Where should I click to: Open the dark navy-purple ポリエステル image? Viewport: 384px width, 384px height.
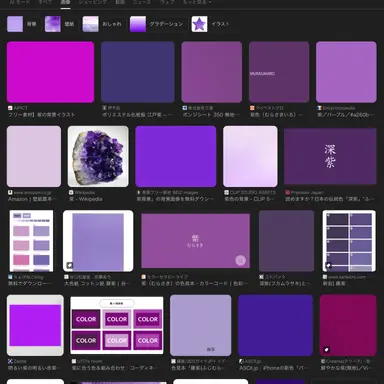click(138, 72)
